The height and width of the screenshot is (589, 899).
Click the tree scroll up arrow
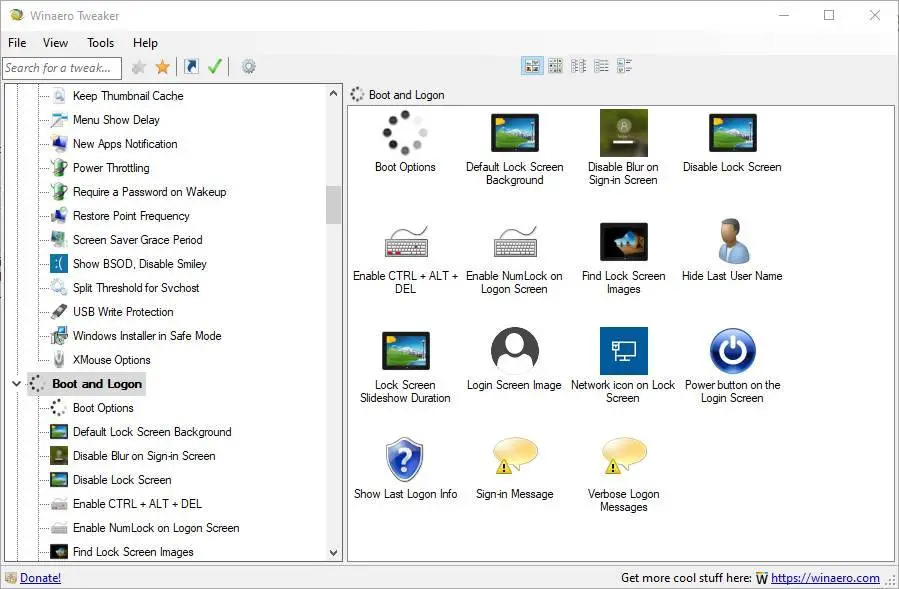[x=334, y=93]
